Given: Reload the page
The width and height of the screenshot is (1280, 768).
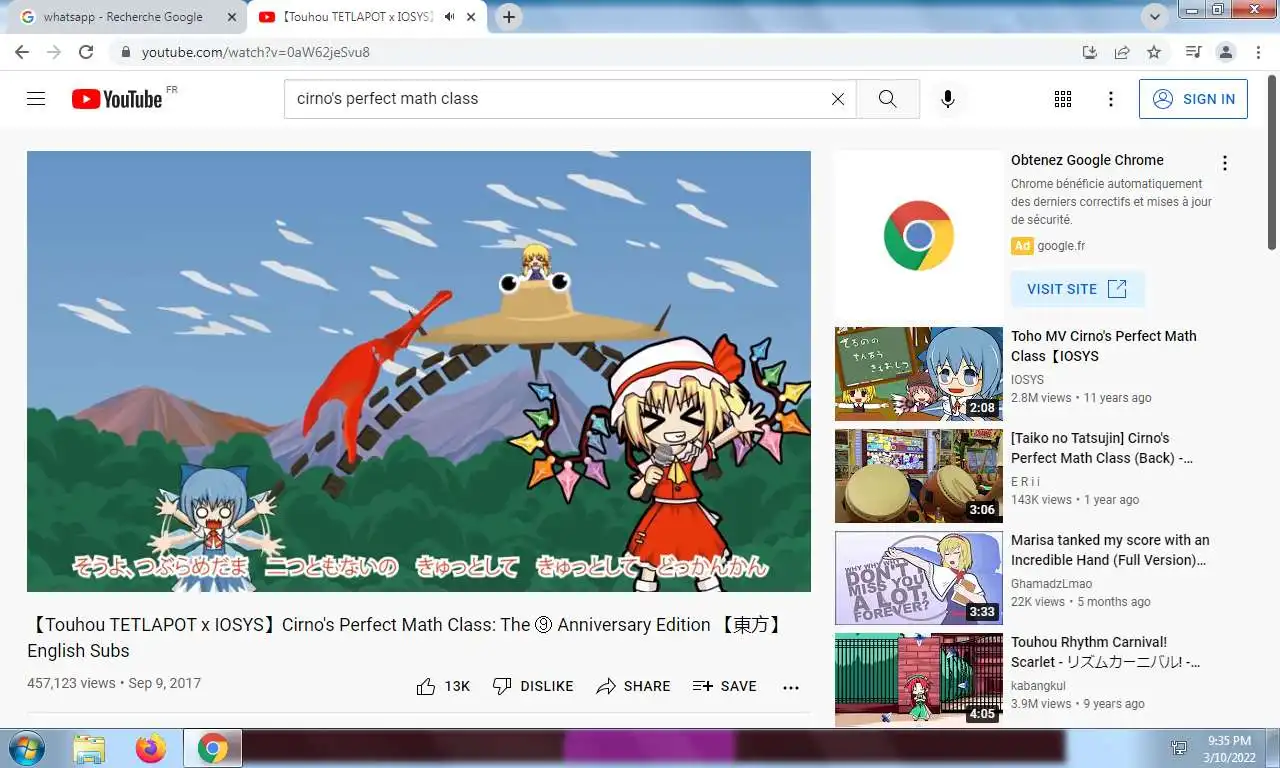Looking at the screenshot, I should pos(86,52).
